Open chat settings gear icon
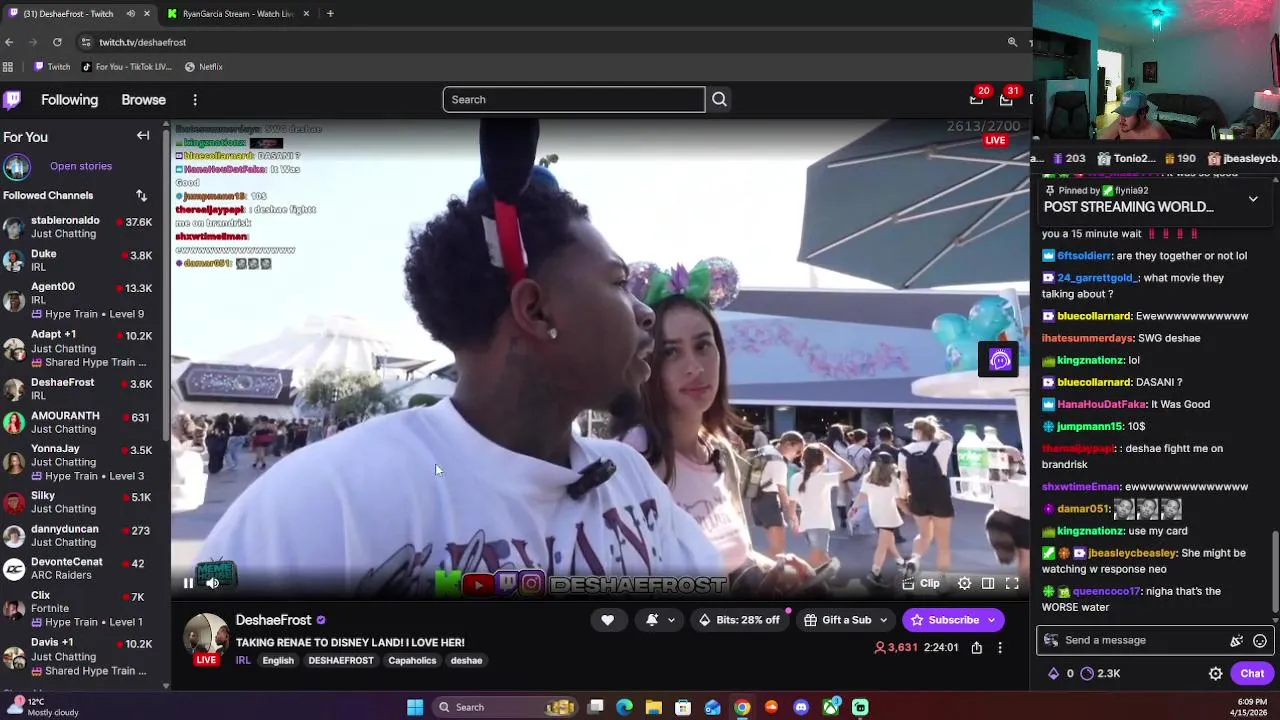1280x720 pixels. click(1216, 674)
